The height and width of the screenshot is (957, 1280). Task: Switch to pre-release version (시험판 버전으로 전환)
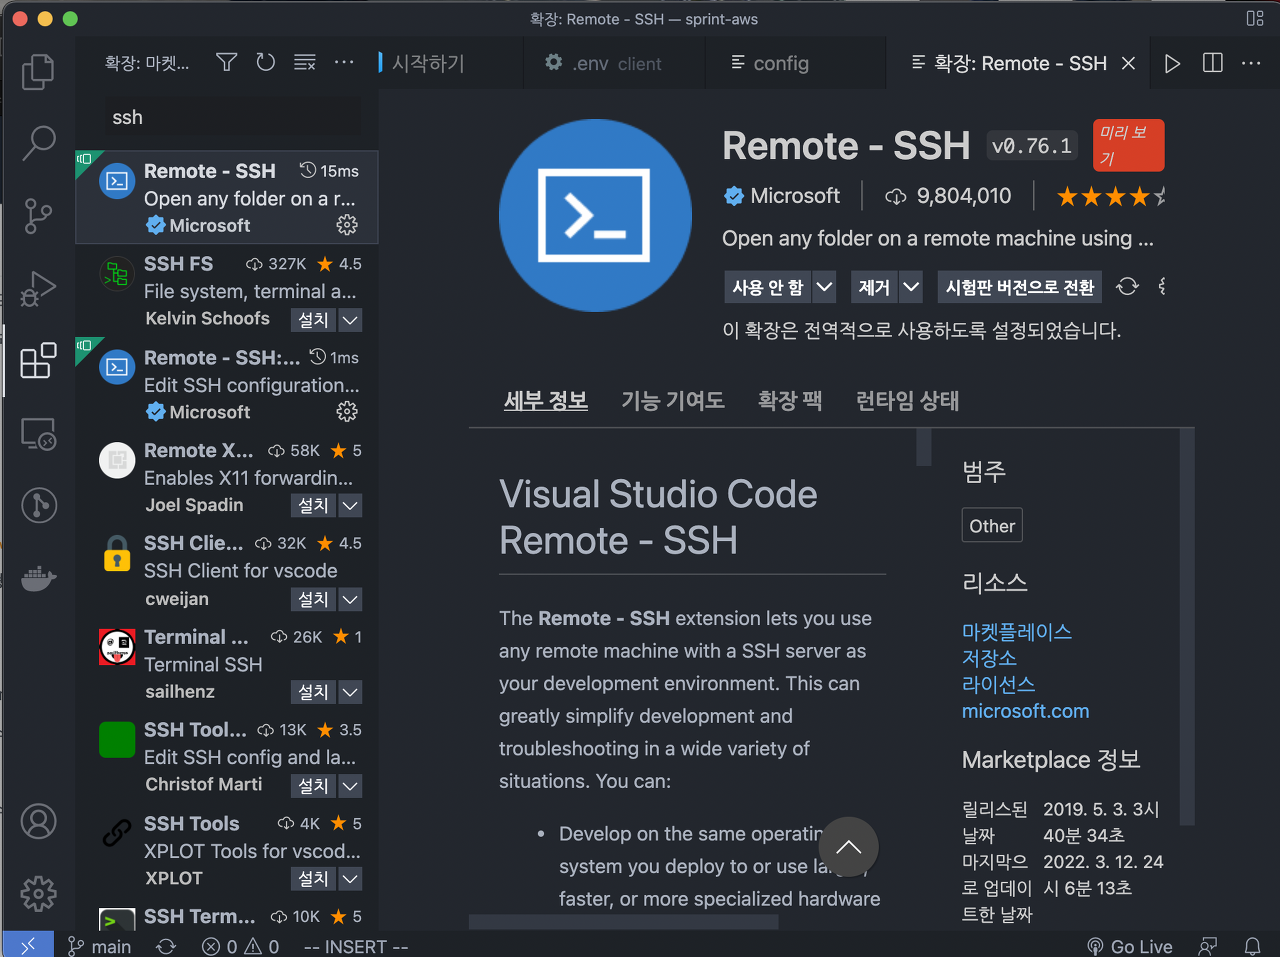click(1020, 288)
